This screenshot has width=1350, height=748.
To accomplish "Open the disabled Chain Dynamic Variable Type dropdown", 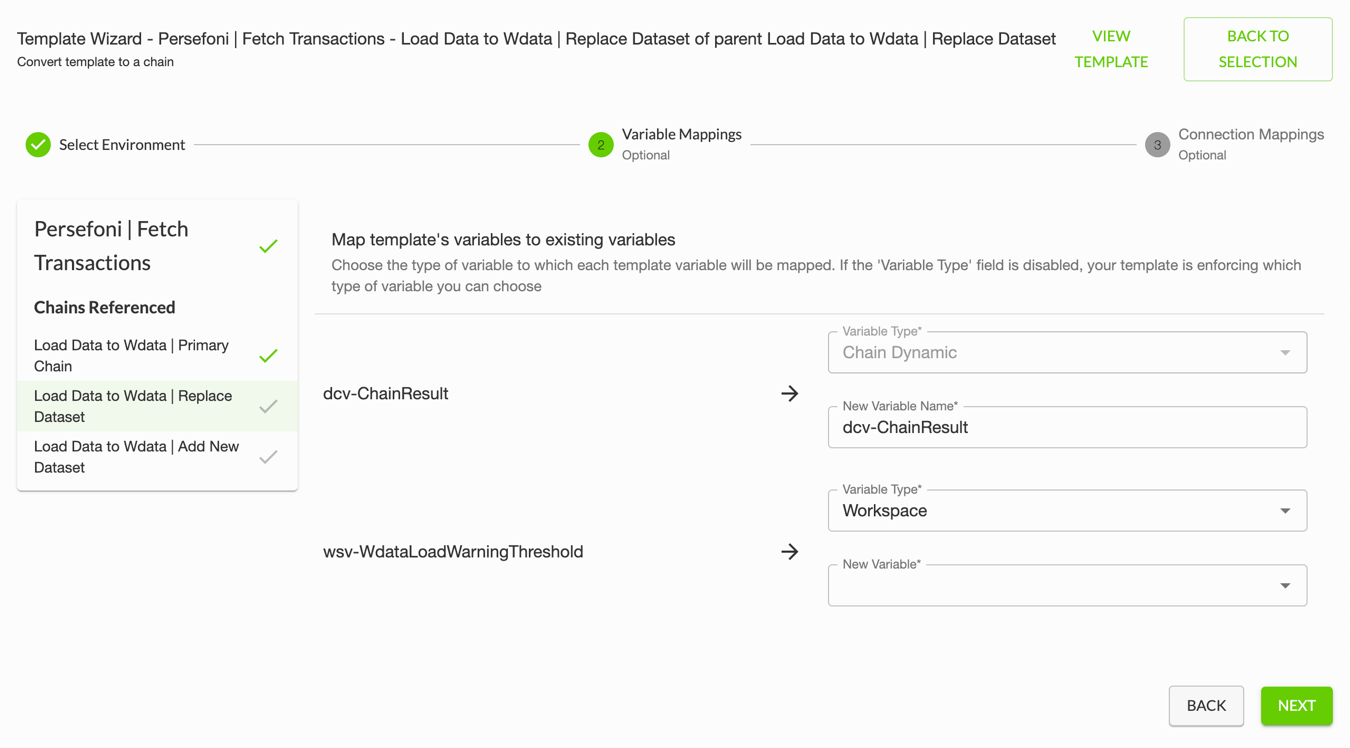I will point(1067,352).
